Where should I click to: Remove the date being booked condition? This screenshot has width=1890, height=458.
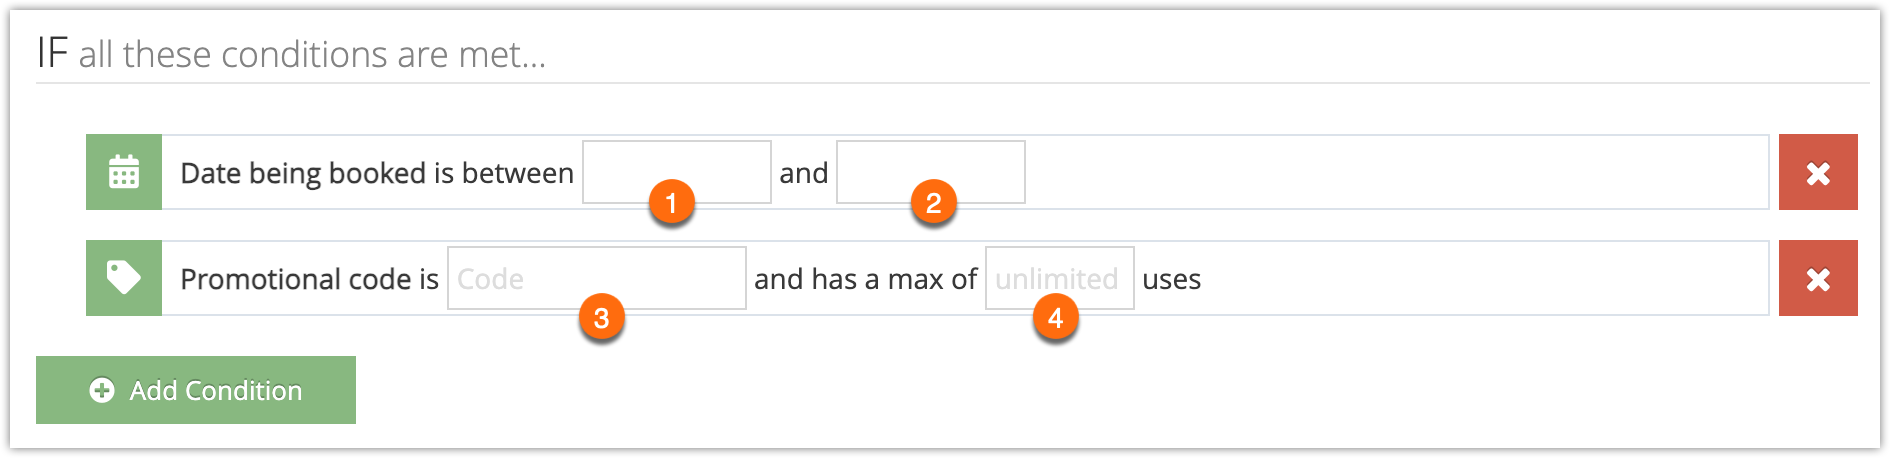[x=1818, y=172]
